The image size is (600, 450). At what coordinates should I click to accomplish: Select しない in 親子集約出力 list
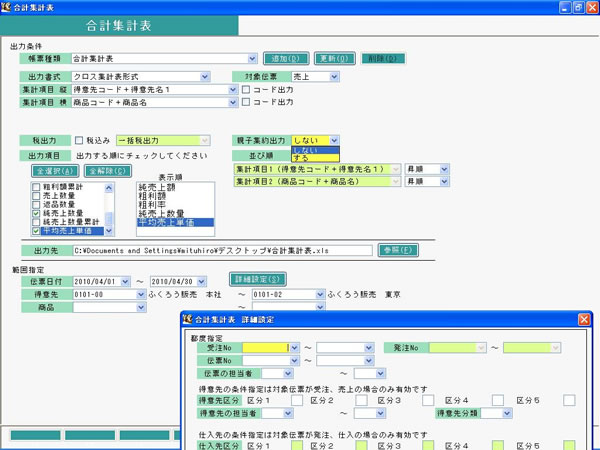[315, 150]
